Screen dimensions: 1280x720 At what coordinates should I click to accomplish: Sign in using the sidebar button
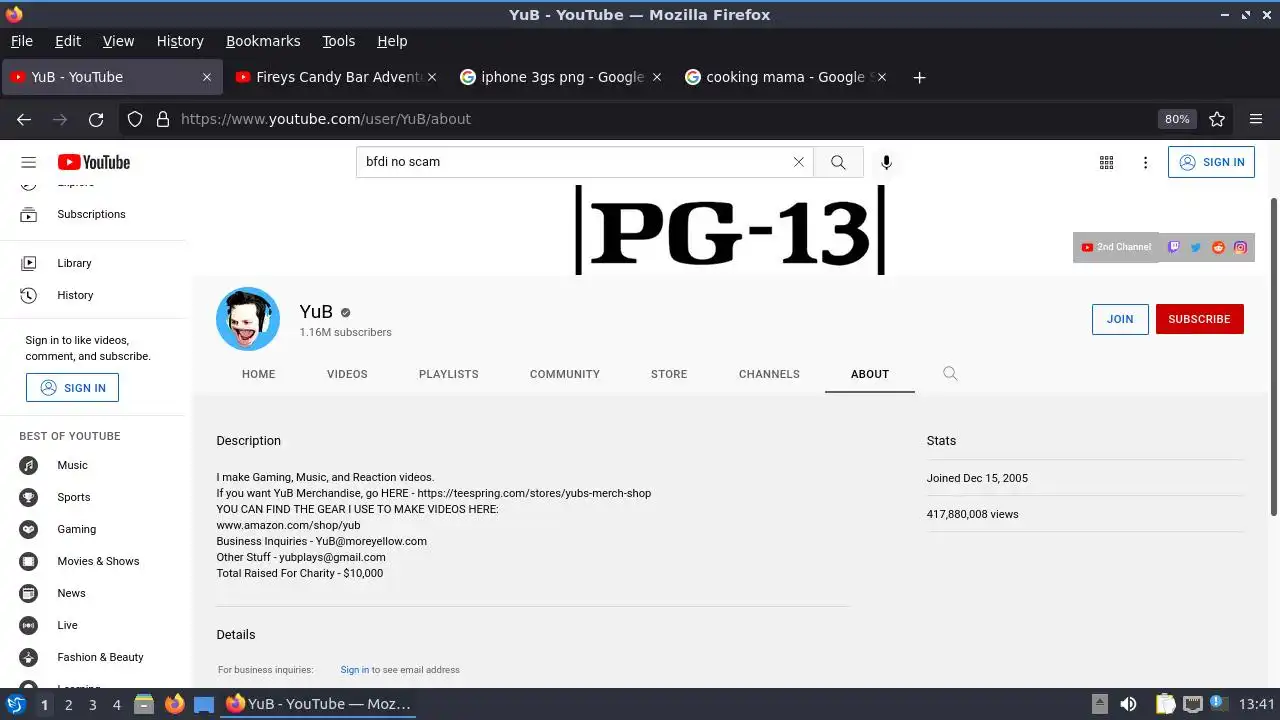tap(72, 388)
